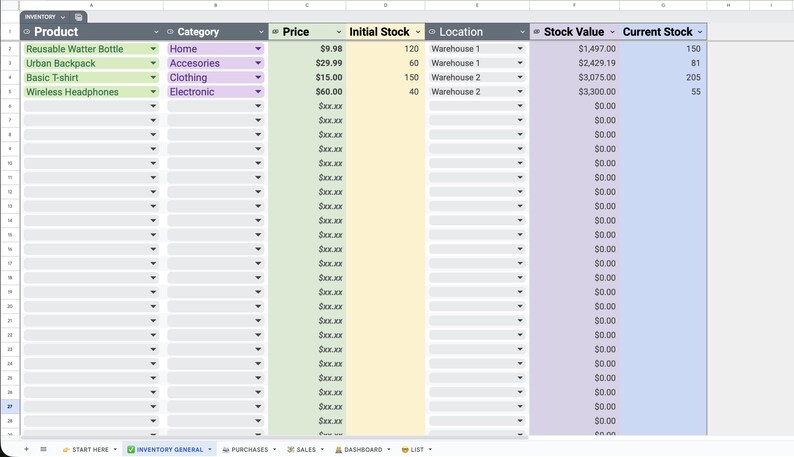Click the column type icon beside Product header
This screenshot has height=457, width=794.
point(27,31)
